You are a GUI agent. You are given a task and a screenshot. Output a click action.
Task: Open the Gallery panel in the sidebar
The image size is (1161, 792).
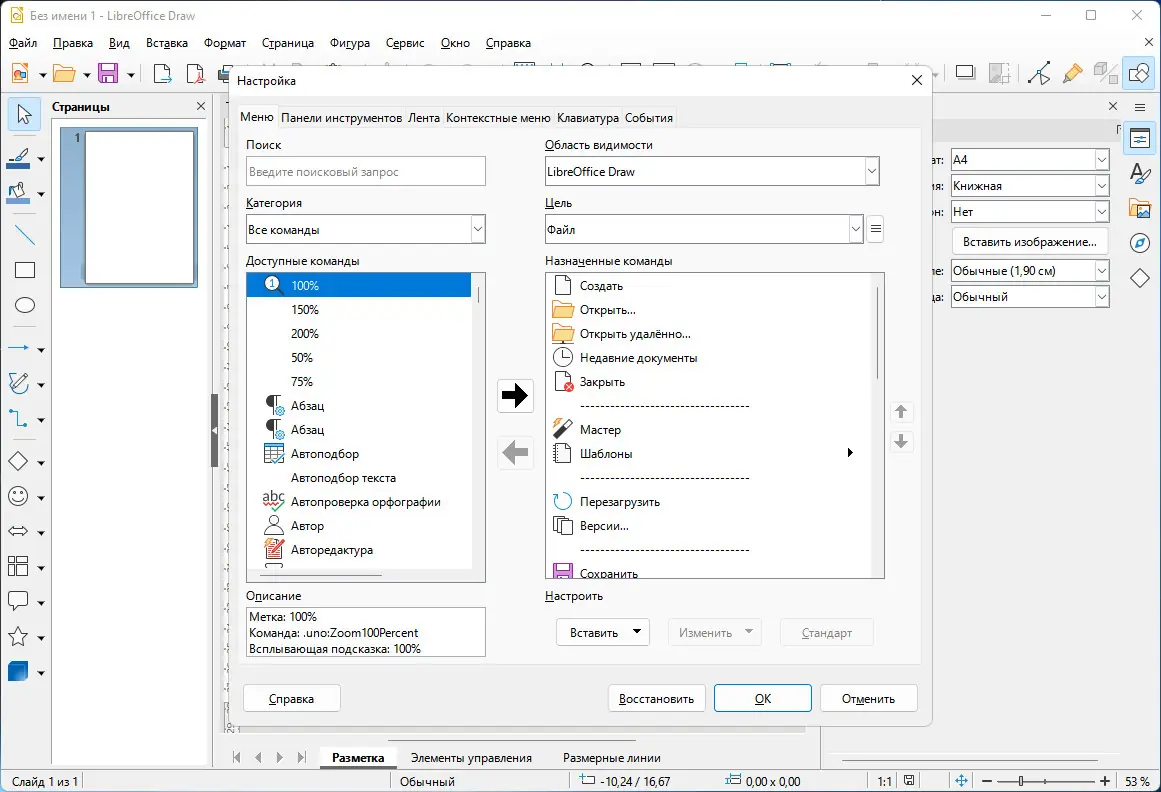(x=1140, y=208)
